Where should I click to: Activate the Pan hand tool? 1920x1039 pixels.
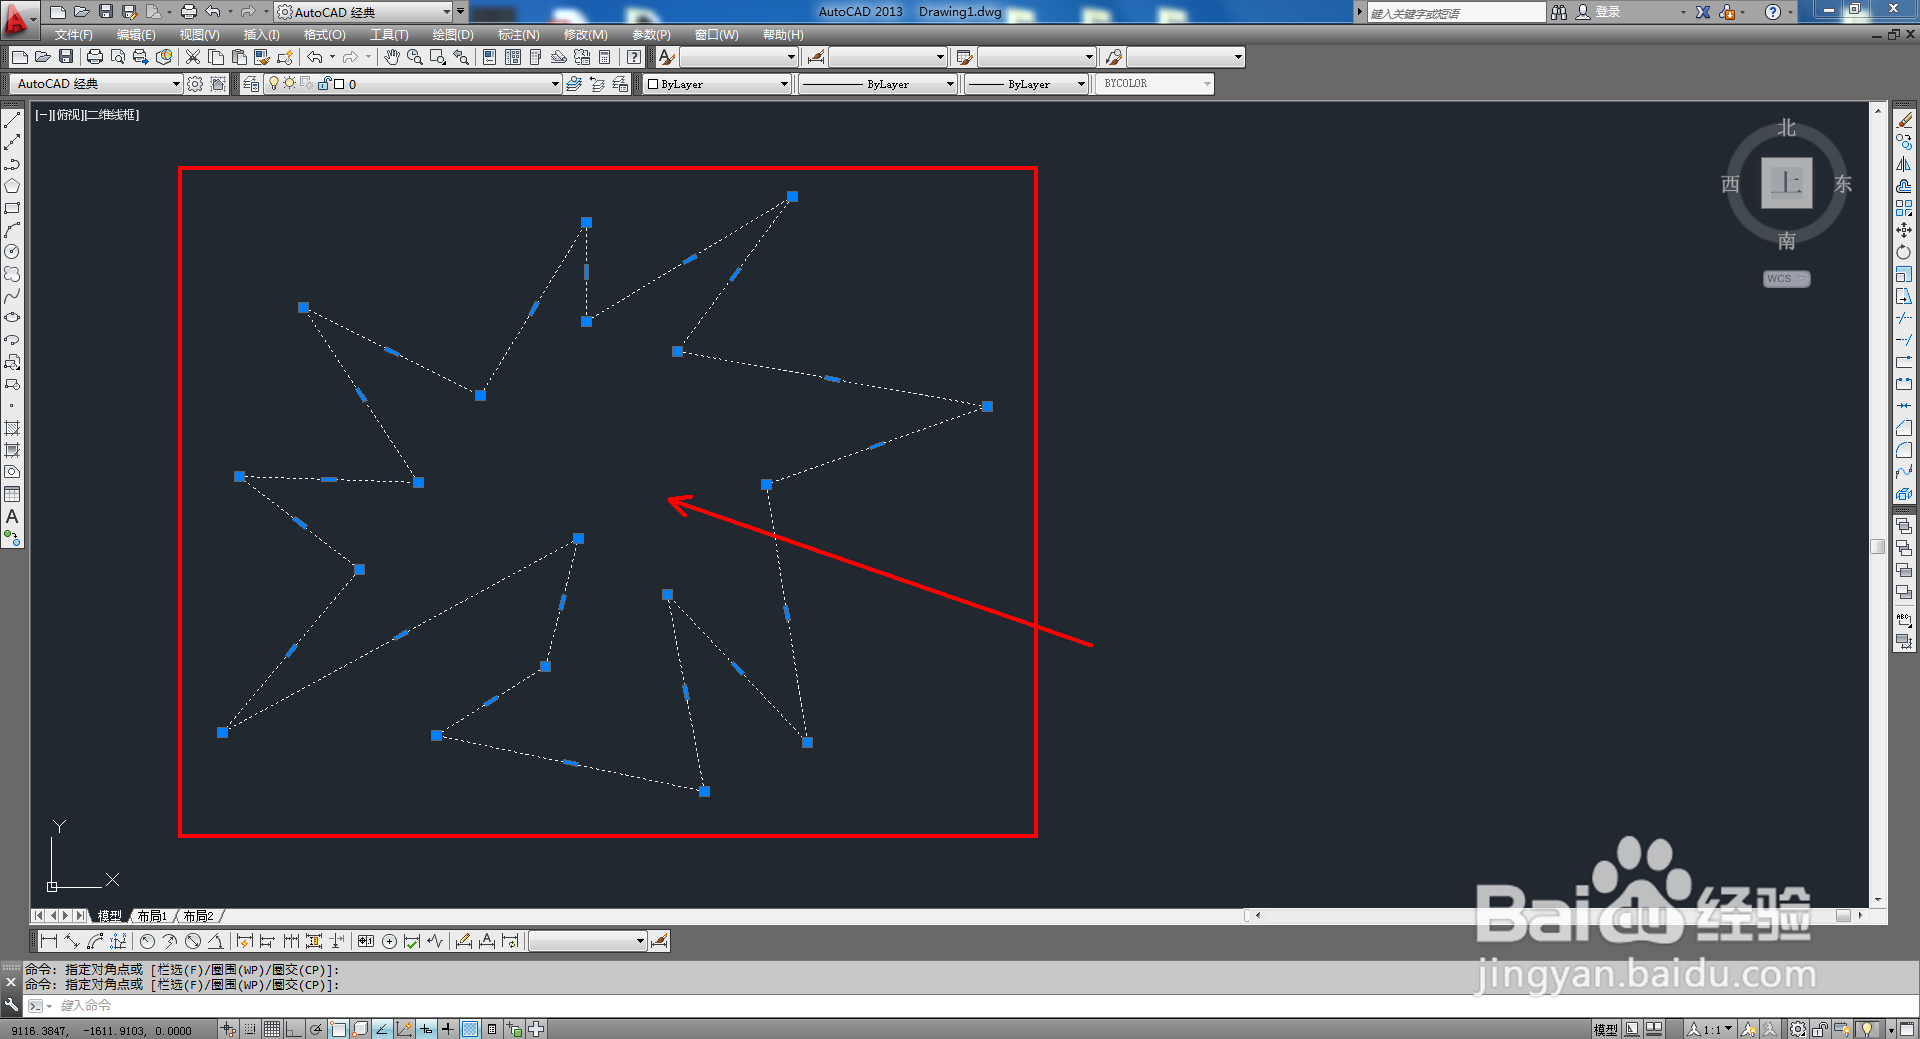[x=391, y=57]
